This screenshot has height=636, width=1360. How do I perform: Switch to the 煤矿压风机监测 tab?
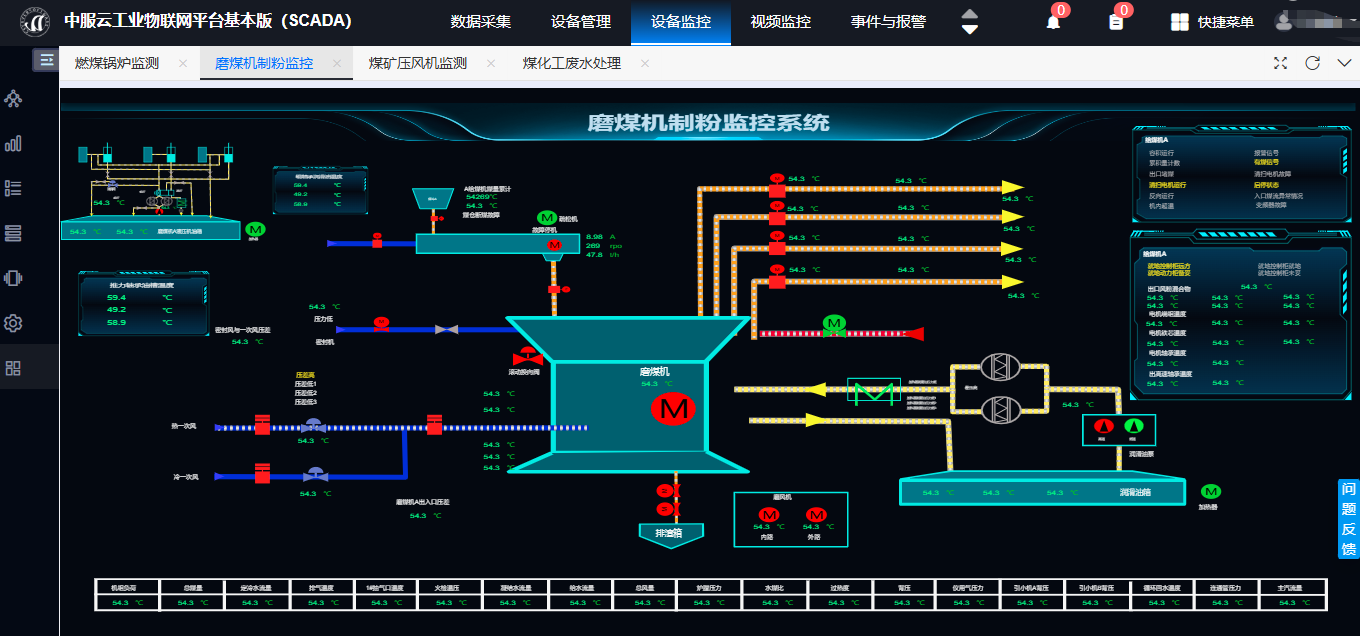click(x=418, y=63)
